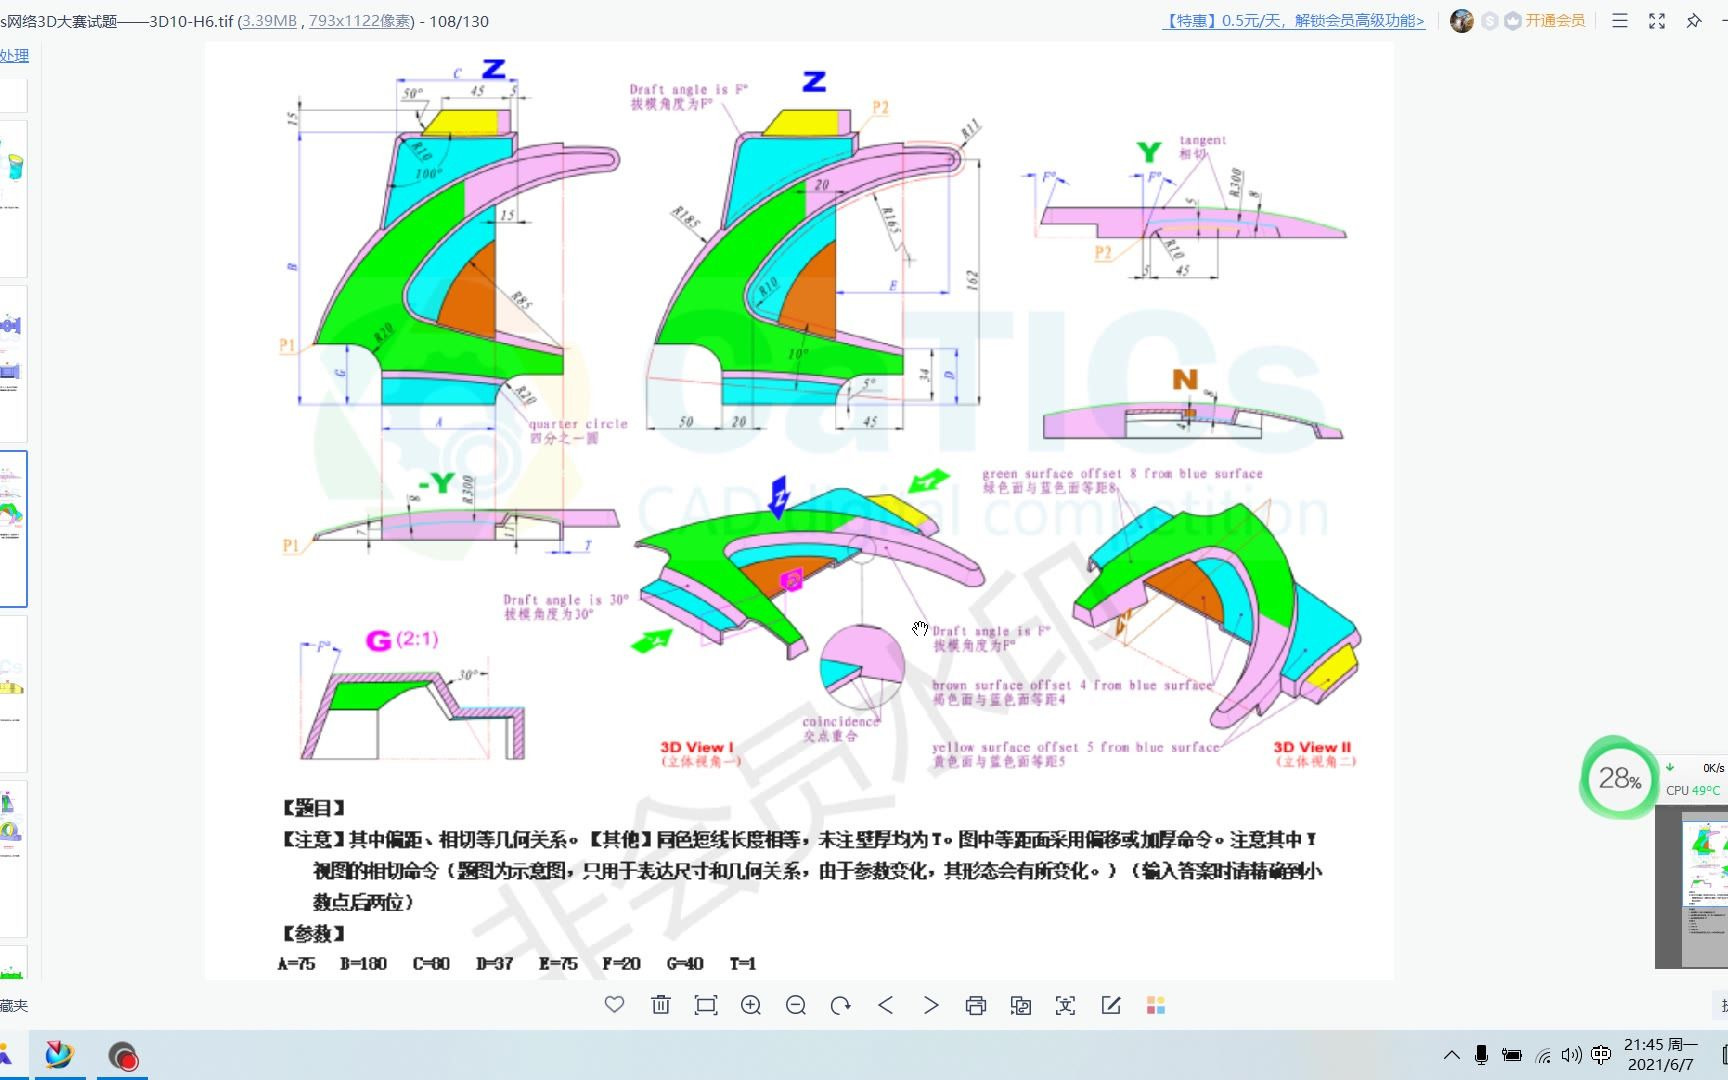The image size is (1728, 1080).
Task: Go to the previous image
Action: [885, 1005]
